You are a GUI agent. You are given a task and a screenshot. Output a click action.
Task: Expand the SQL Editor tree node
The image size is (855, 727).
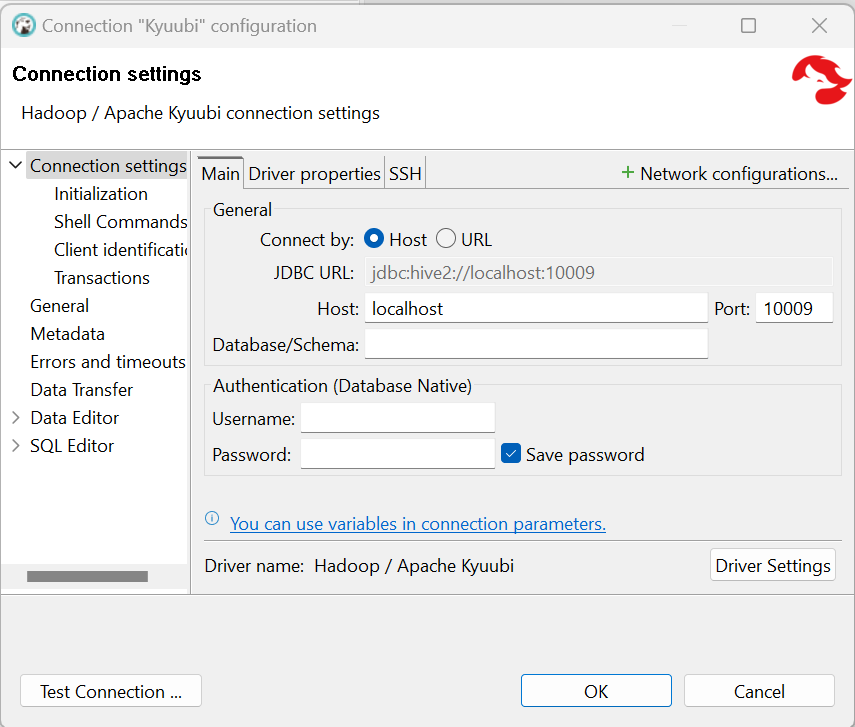pos(16,446)
